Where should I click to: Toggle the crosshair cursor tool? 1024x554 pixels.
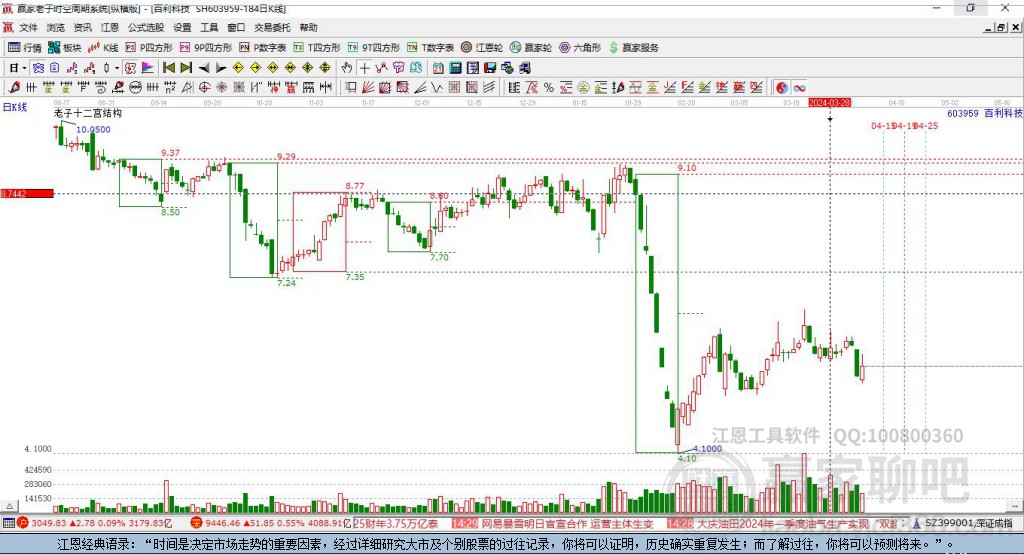click(x=364, y=68)
